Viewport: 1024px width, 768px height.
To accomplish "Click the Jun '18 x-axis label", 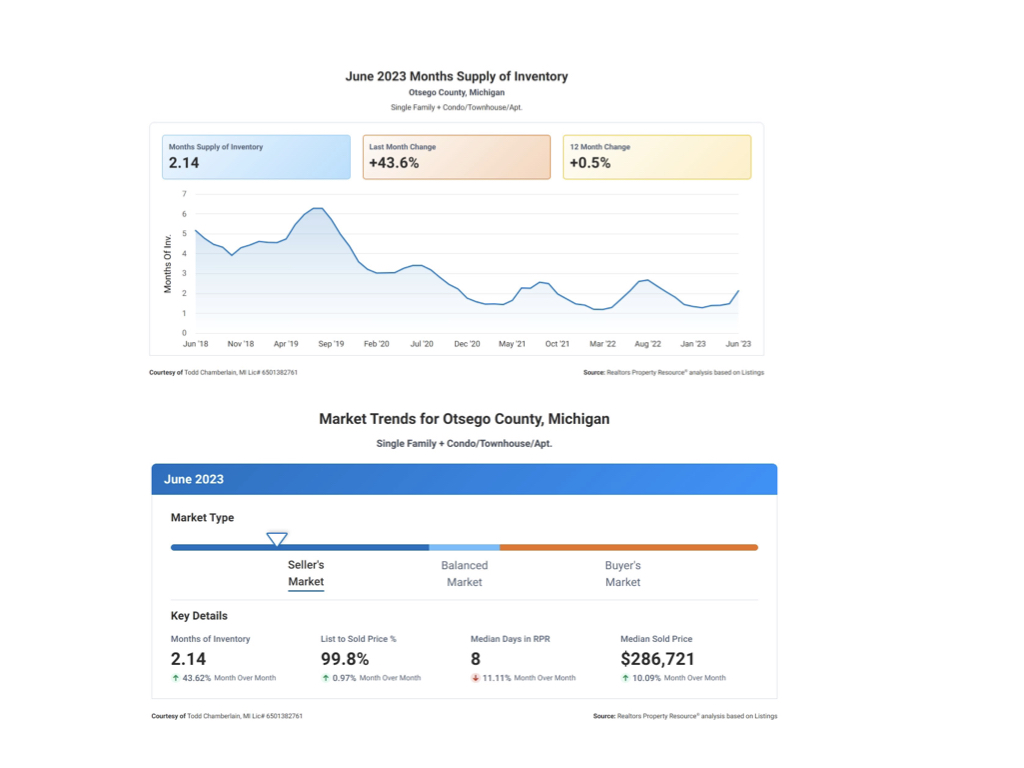I will click(x=196, y=344).
